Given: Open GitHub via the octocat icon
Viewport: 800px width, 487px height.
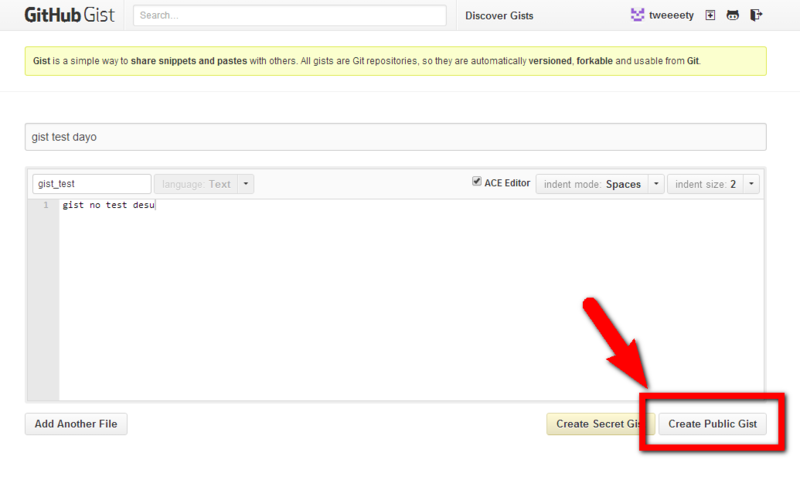Looking at the screenshot, I should (733, 15).
